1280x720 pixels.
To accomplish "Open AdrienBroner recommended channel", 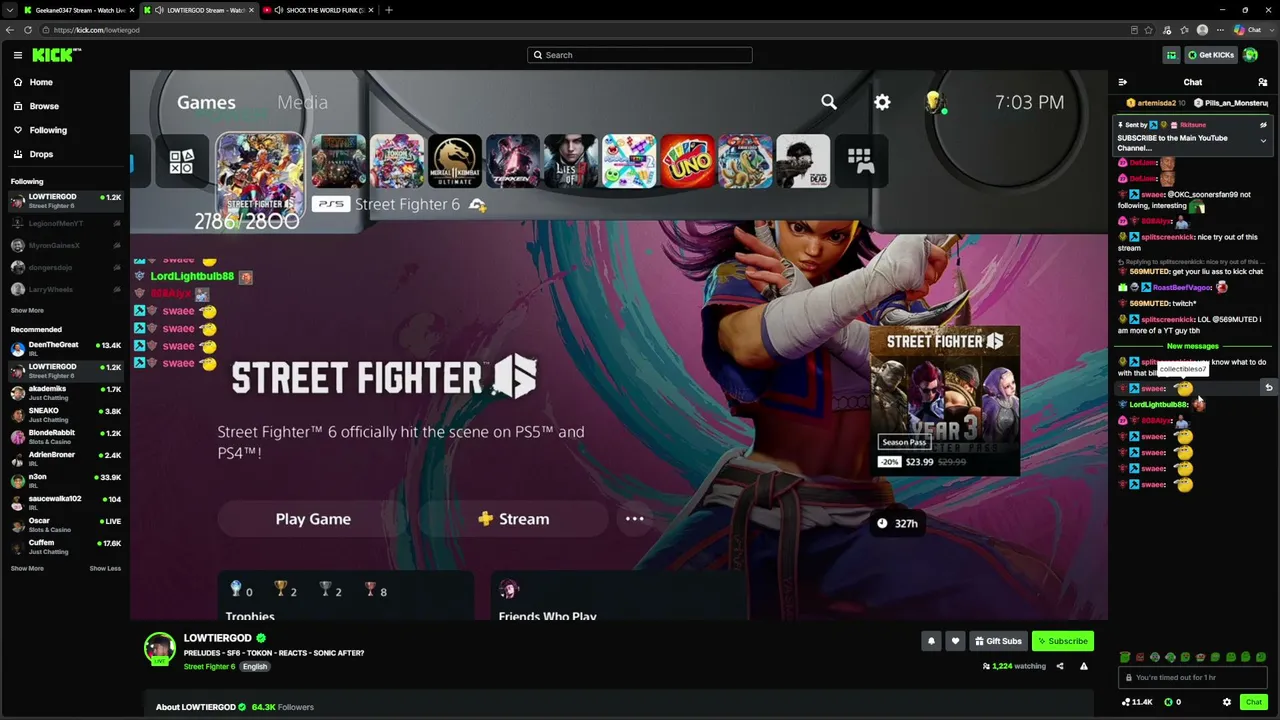I will (x=65, y=458).
